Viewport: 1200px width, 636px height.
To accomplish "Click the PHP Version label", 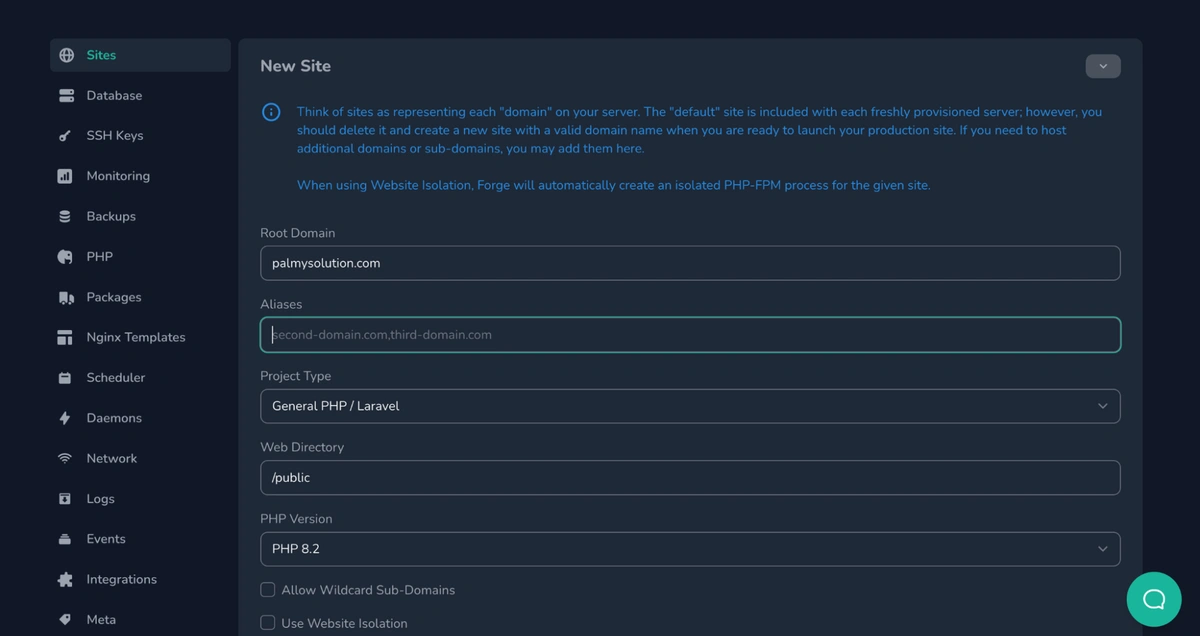I will click(x=296, y=519).
